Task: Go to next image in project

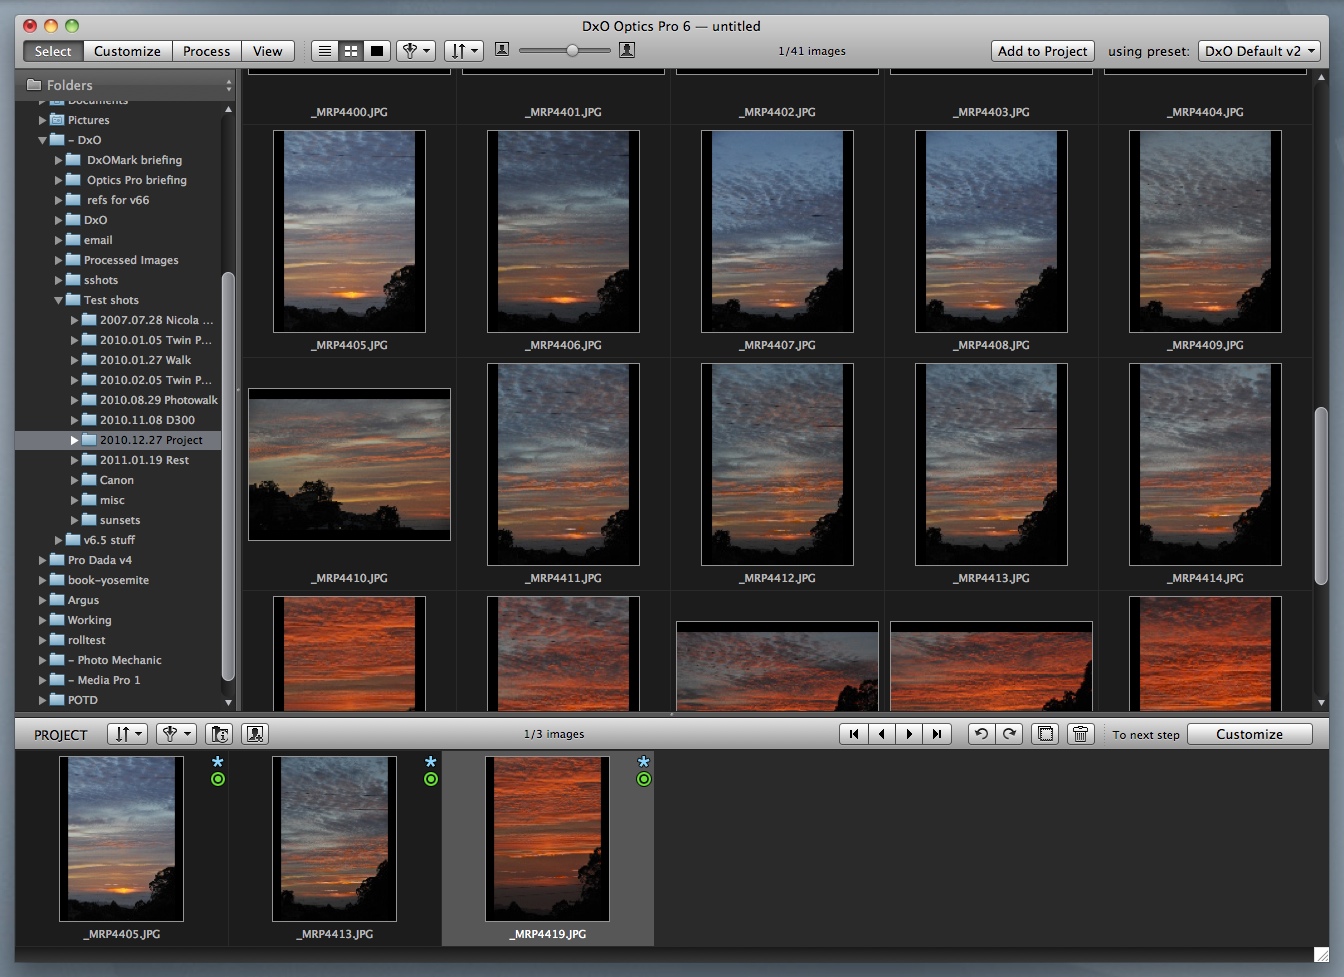Action: pyautogui.click(x=909, y=734)
